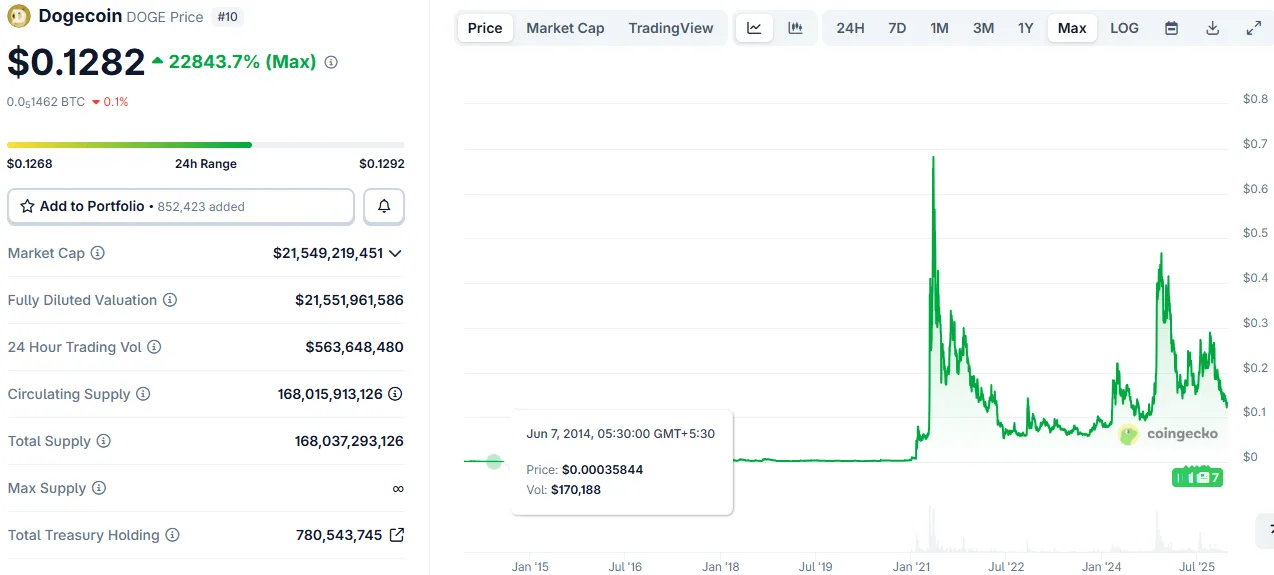1274x575 pixels.
Task: Click the $21,549,219,451 market cap value
Action: [x=328, y=253]
